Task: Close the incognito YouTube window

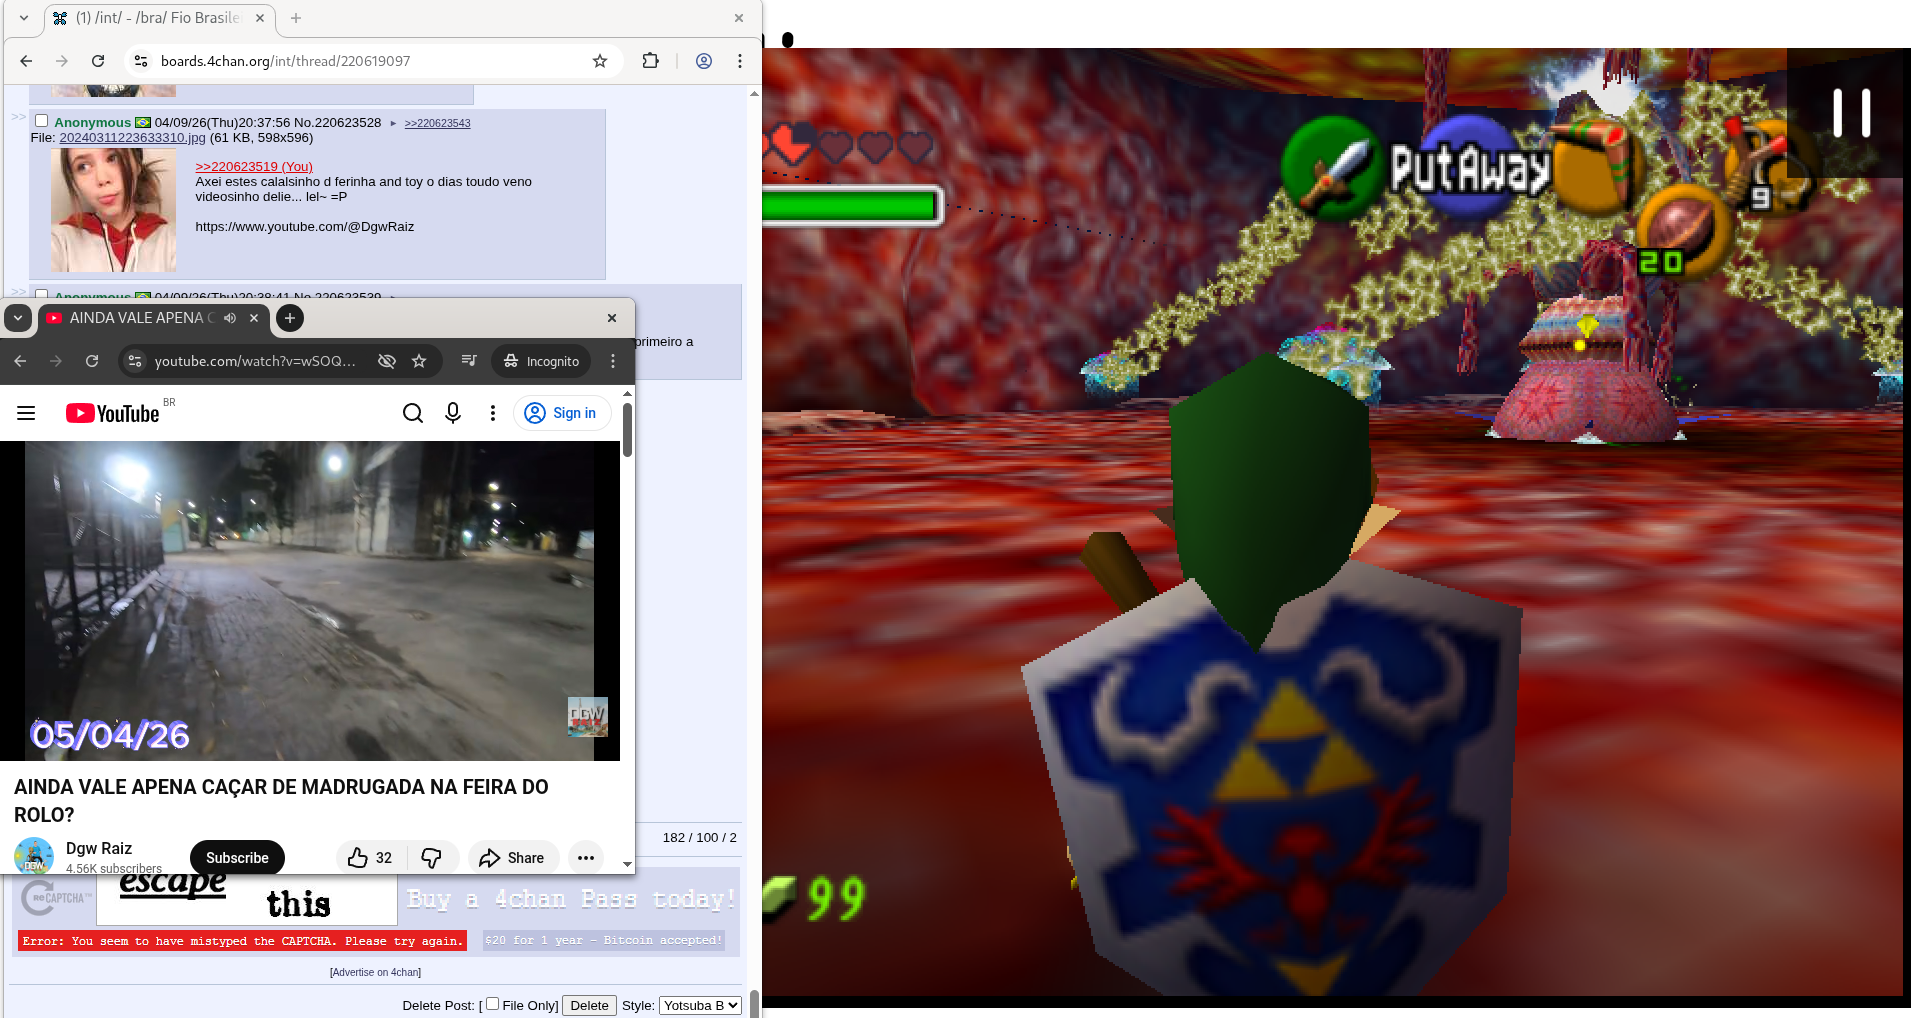Action: (x=612, y=318)
